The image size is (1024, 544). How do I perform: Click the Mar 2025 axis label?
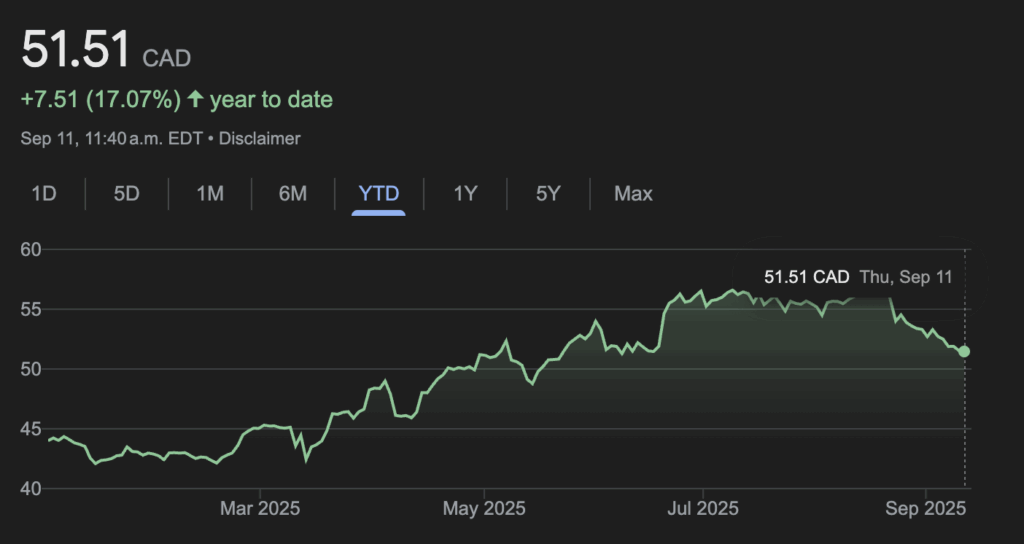pyautogui.click(x=259, y=509)
